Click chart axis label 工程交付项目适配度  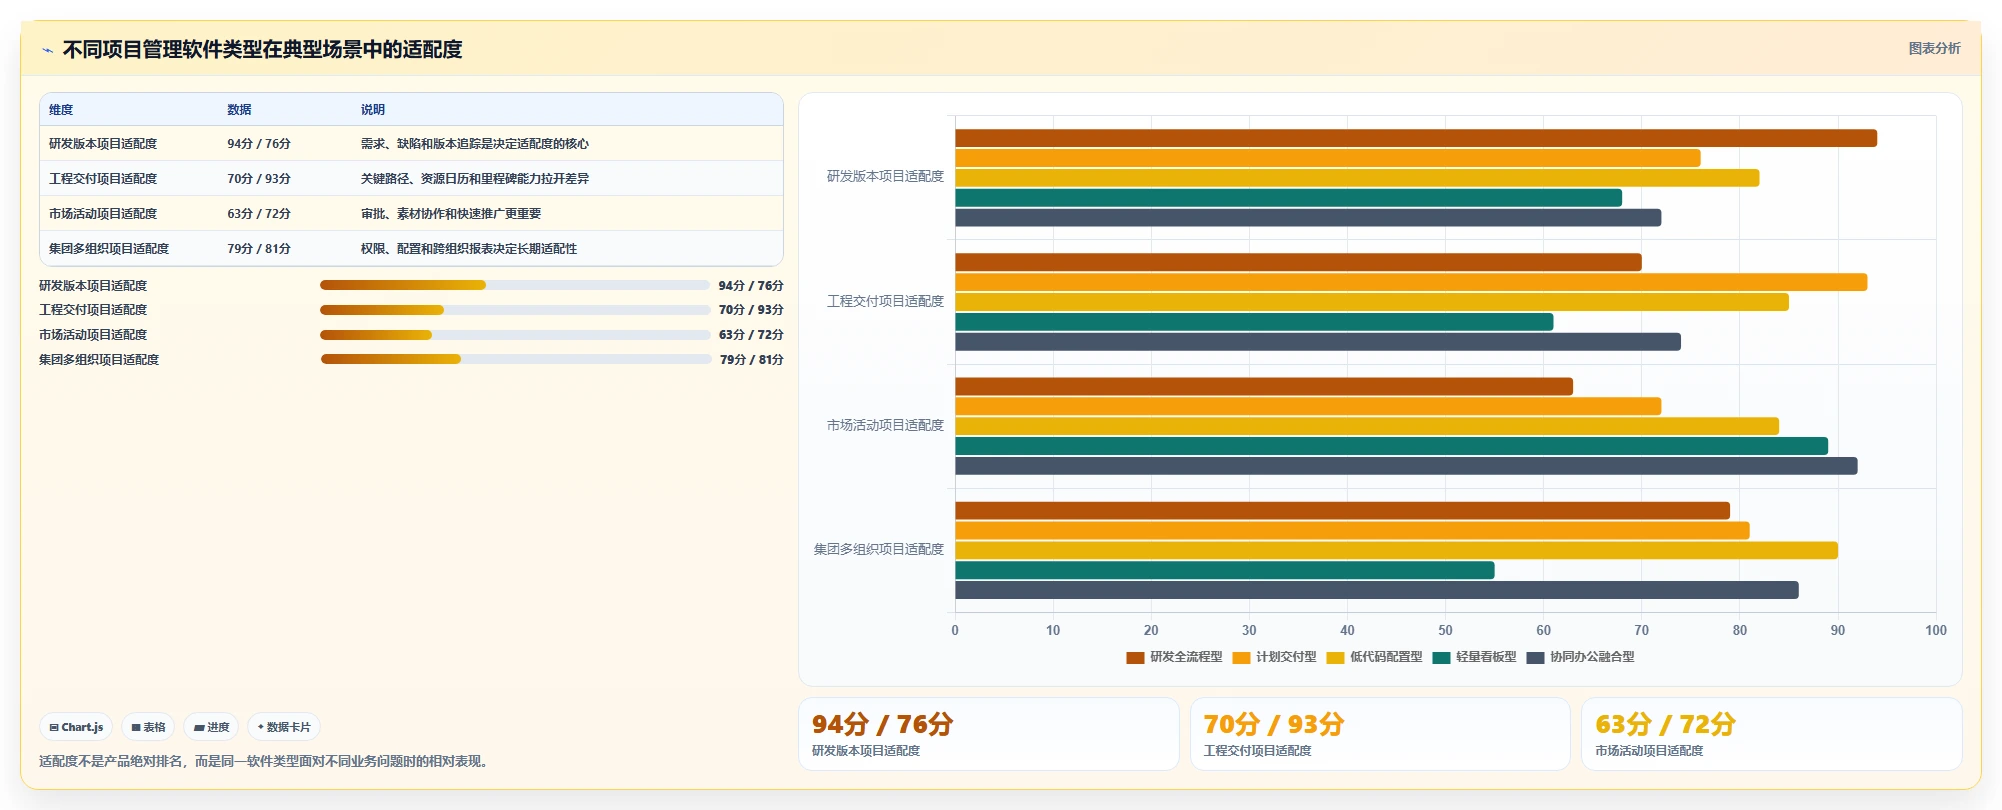pos(885,301)
